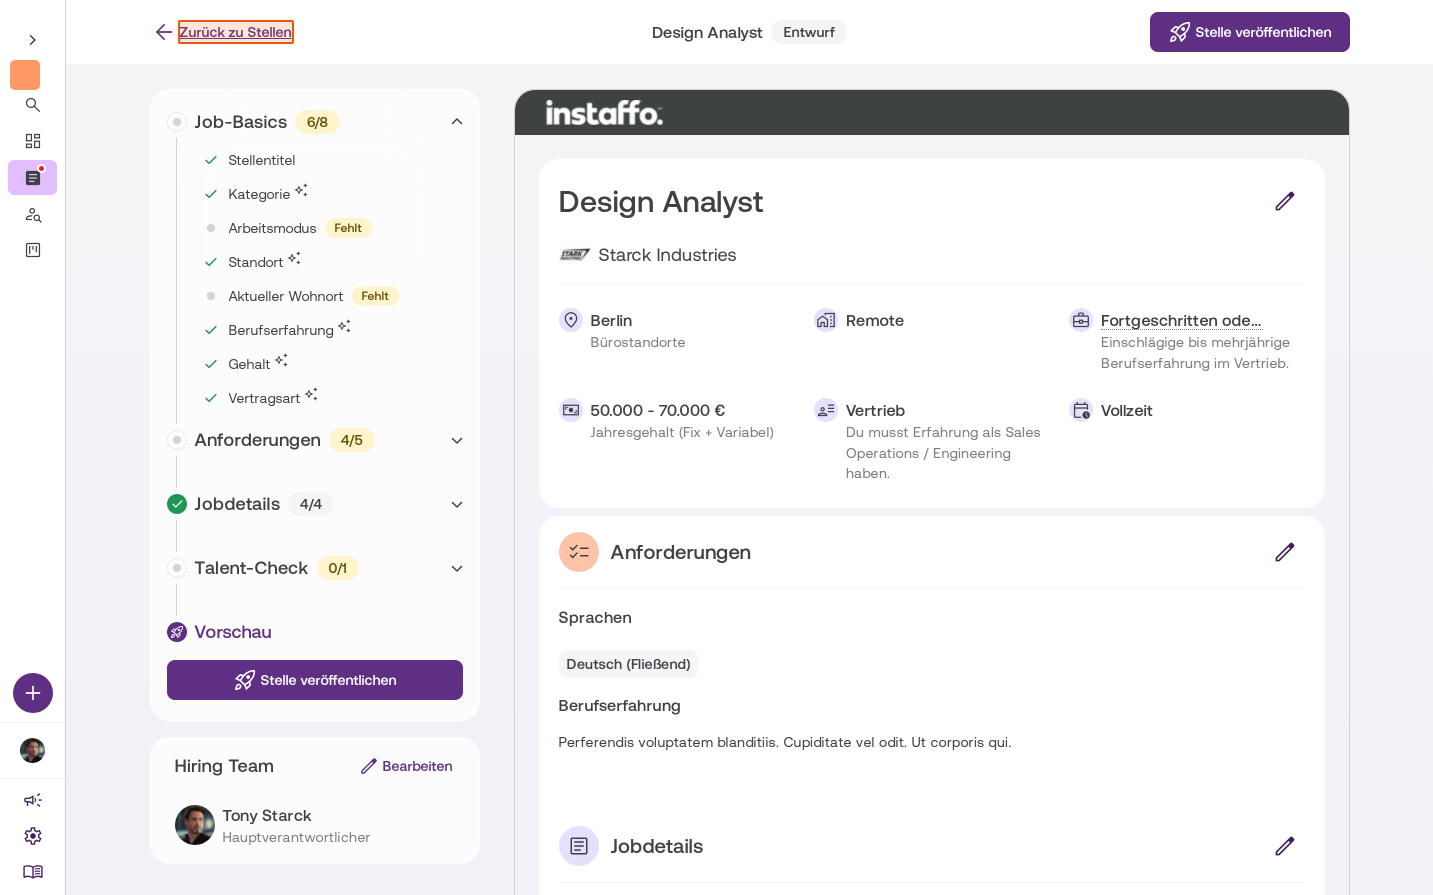1433x895 pixels.
Task: Click the Starck Industries company name
Action: pos(667,255)
